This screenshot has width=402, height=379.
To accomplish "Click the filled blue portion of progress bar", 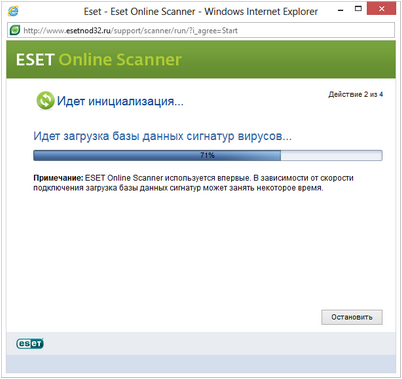I will click(x=157, y=155).
